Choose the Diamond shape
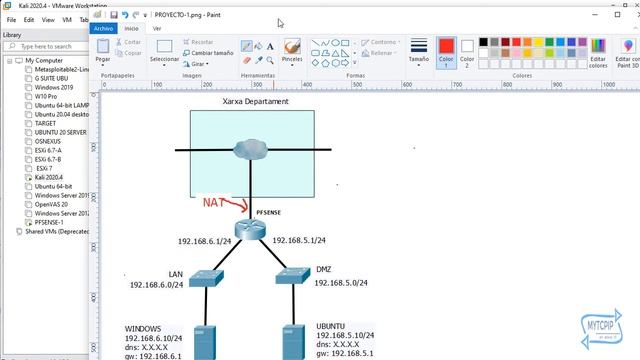 316,63
